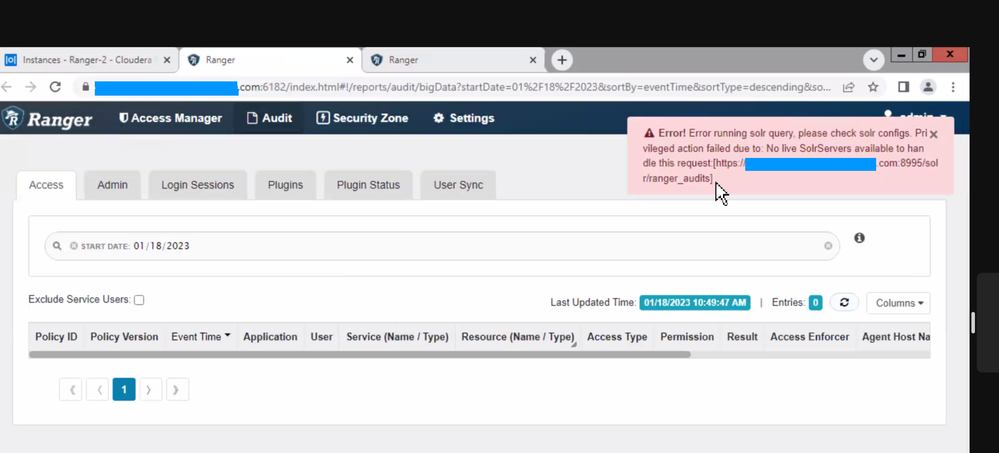This screenshot has width=999, height=453.
Task: Open the Audit menu in the Ranger navbar
Action: (269, 118)
